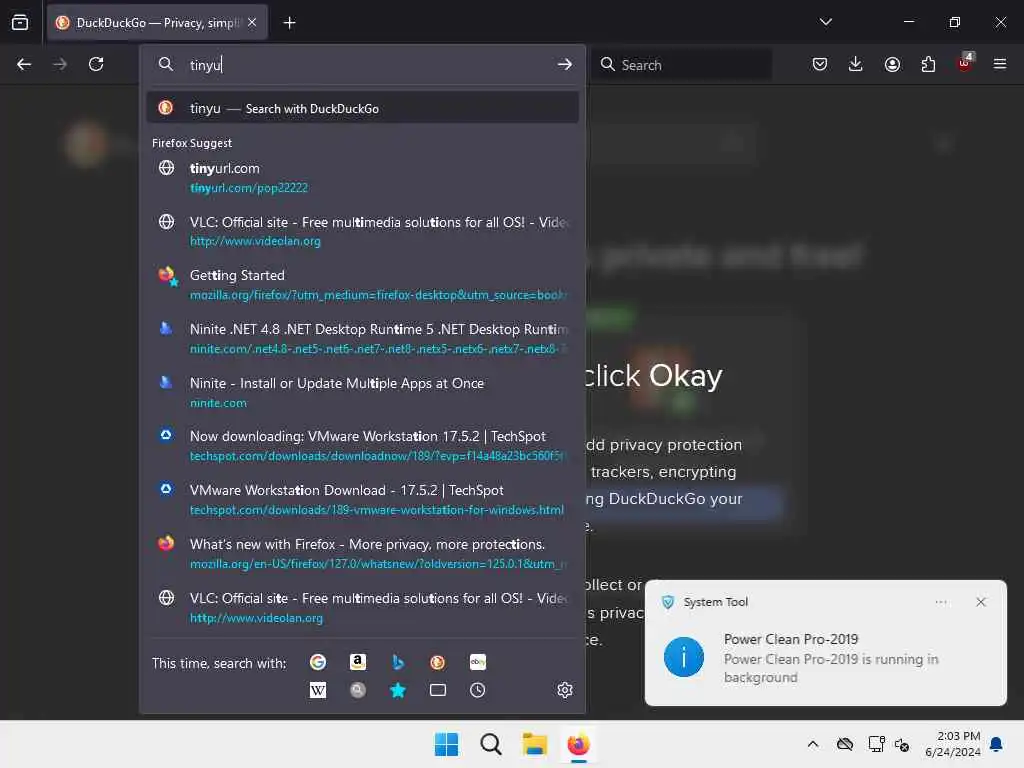Open the muted volume tray icon
Screen dimensions: 1024x768
point(902,744)
